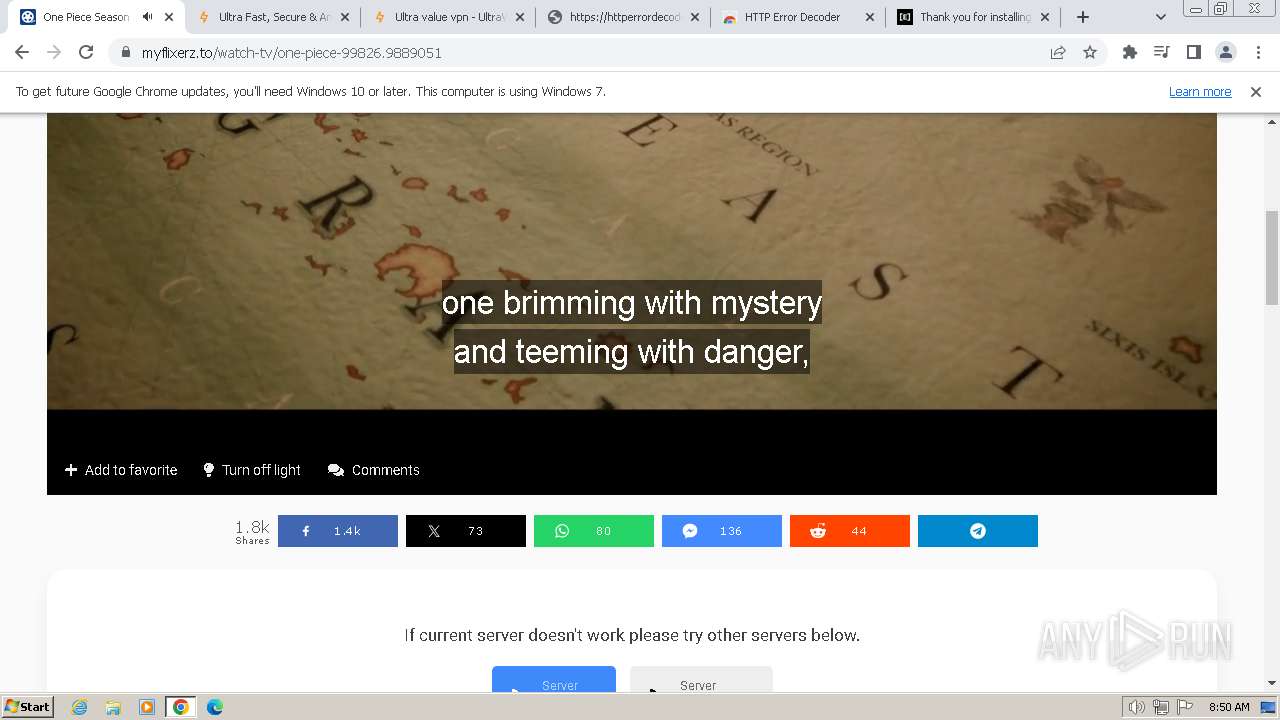Open the Chrome profile avatar
The width and height of the screenshot is (1280, 720).
(1225, 53)
